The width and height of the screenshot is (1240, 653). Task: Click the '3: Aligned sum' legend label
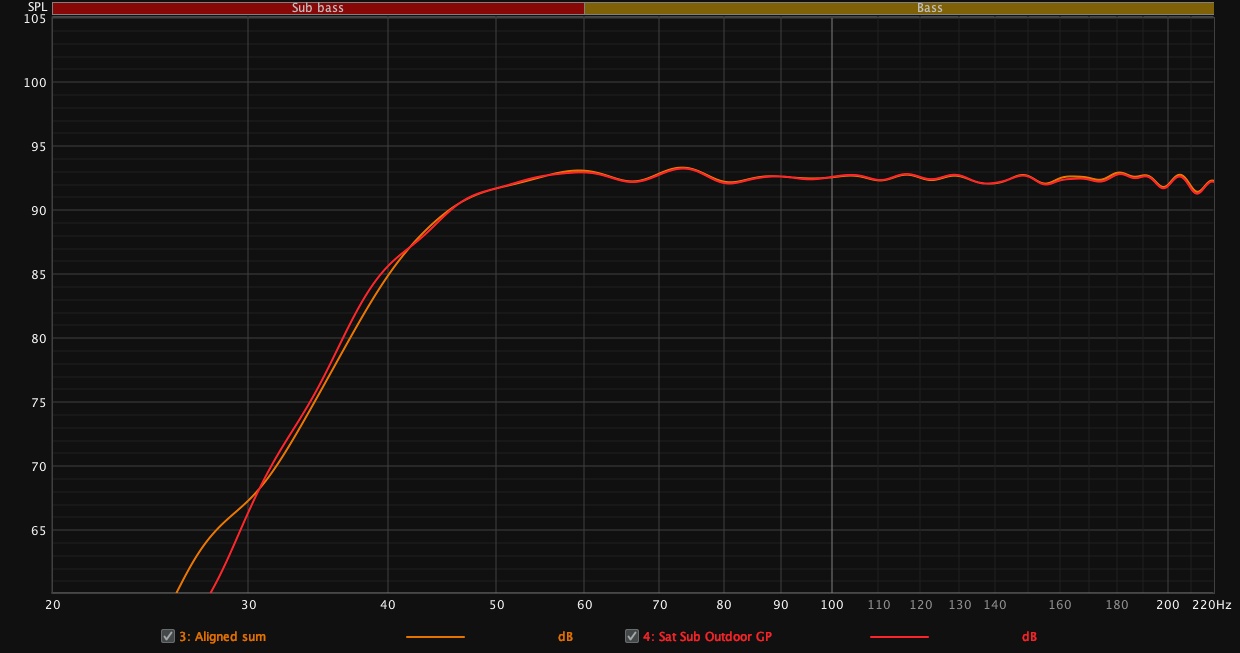(x=223, y=636)
